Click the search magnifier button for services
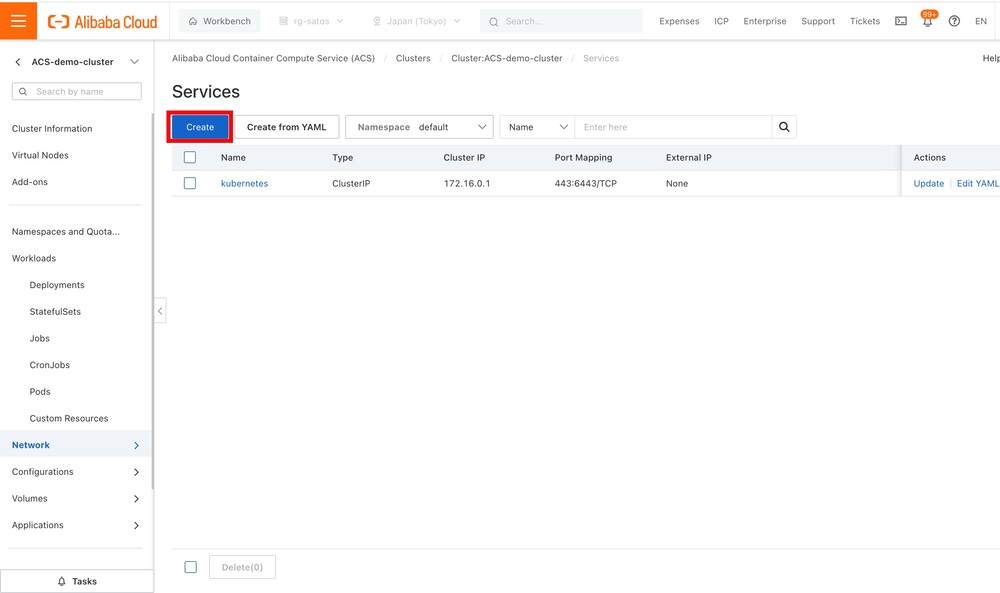The width and height of the screenshot is (1000, 593). [784, 127]
